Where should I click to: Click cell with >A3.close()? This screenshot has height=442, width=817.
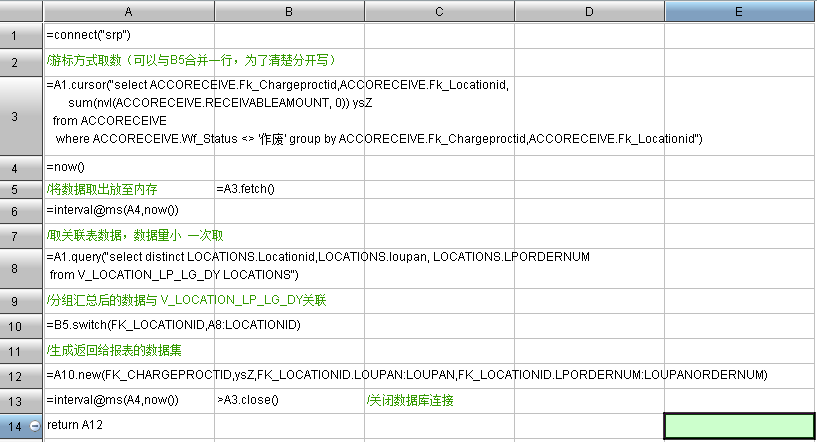click(289, 401)
